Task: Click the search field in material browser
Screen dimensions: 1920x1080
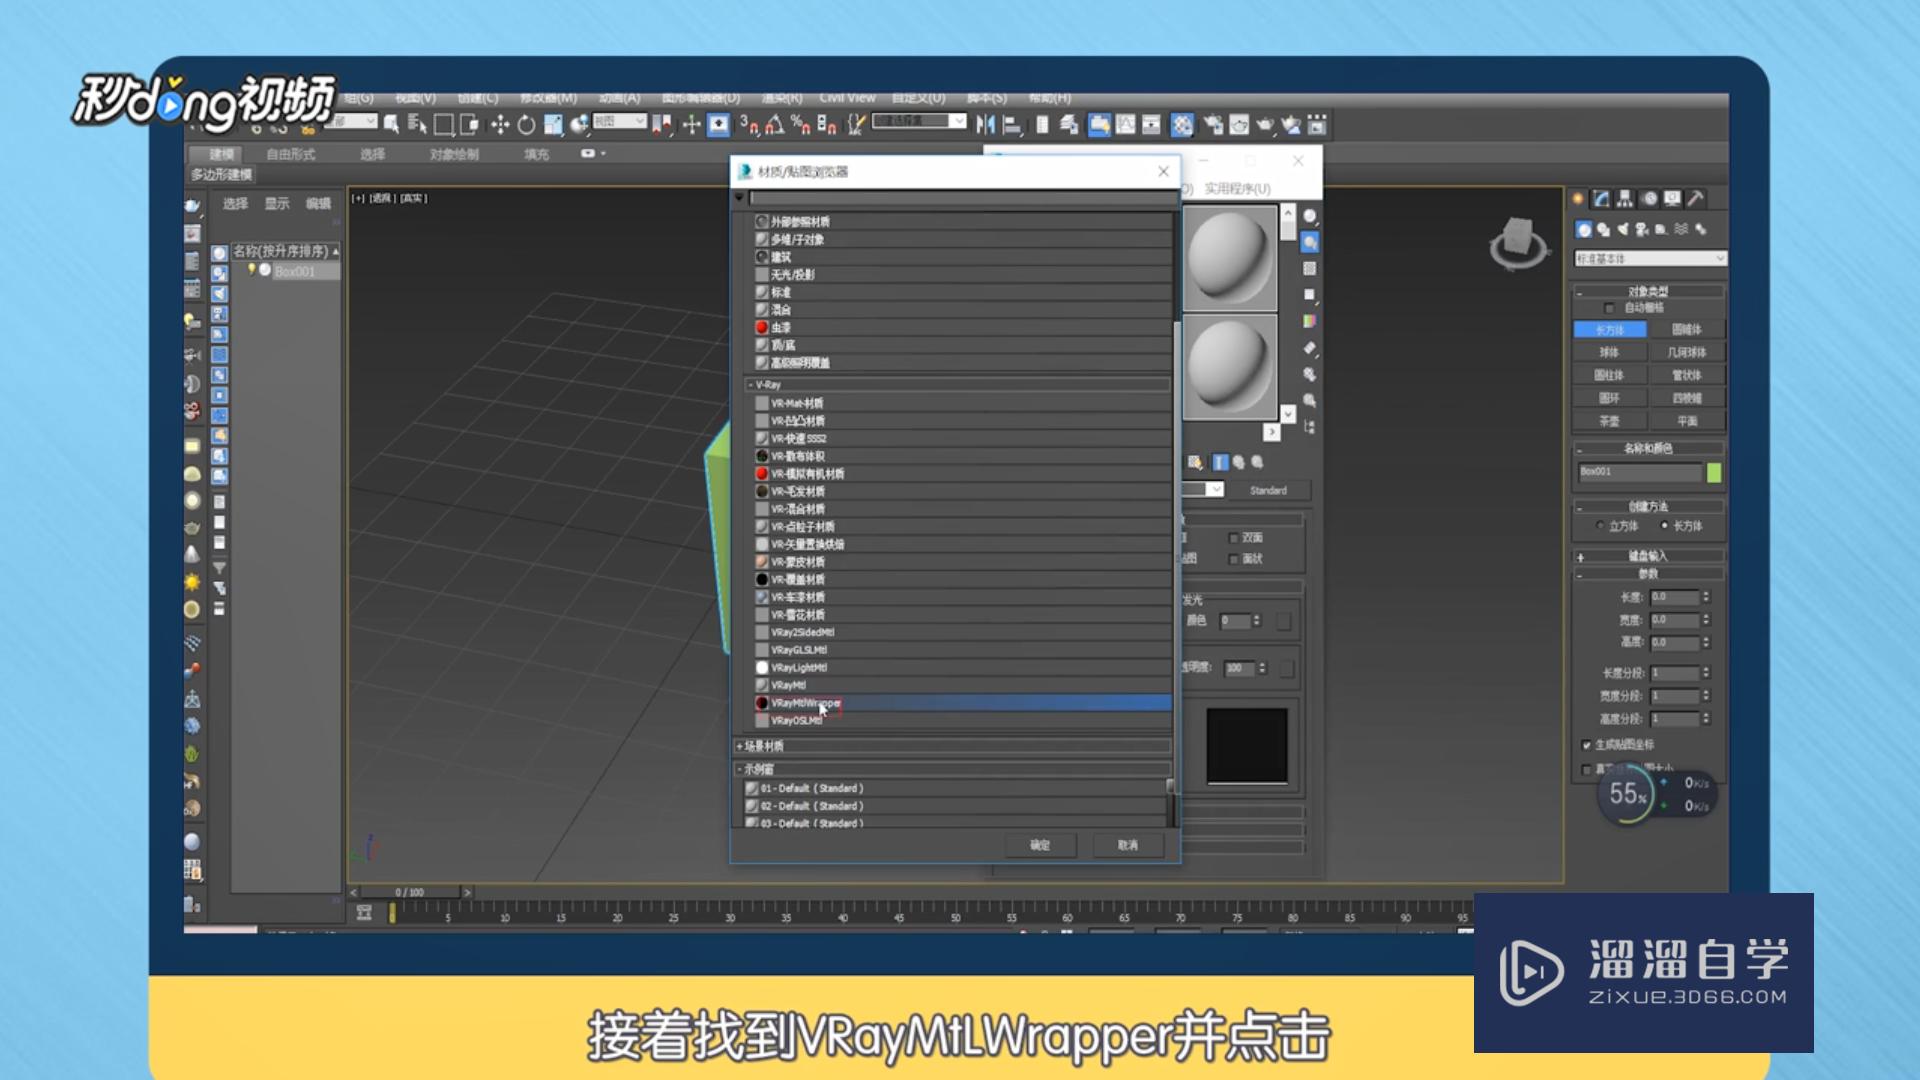Action: coord(962,198)
